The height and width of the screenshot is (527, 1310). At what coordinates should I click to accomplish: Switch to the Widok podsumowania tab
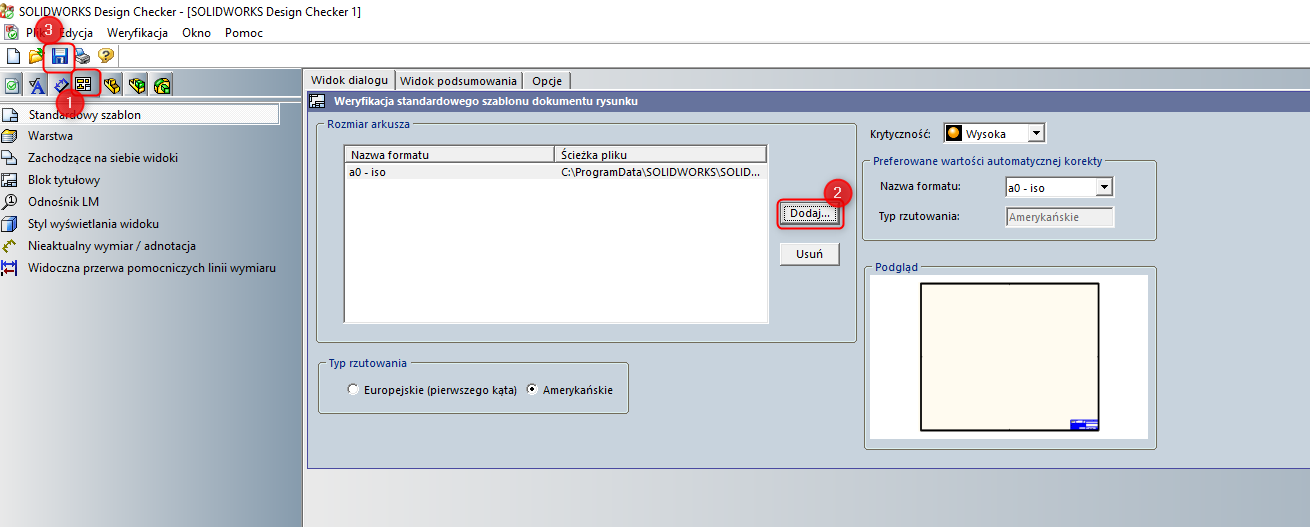click(x=458, y=81)
